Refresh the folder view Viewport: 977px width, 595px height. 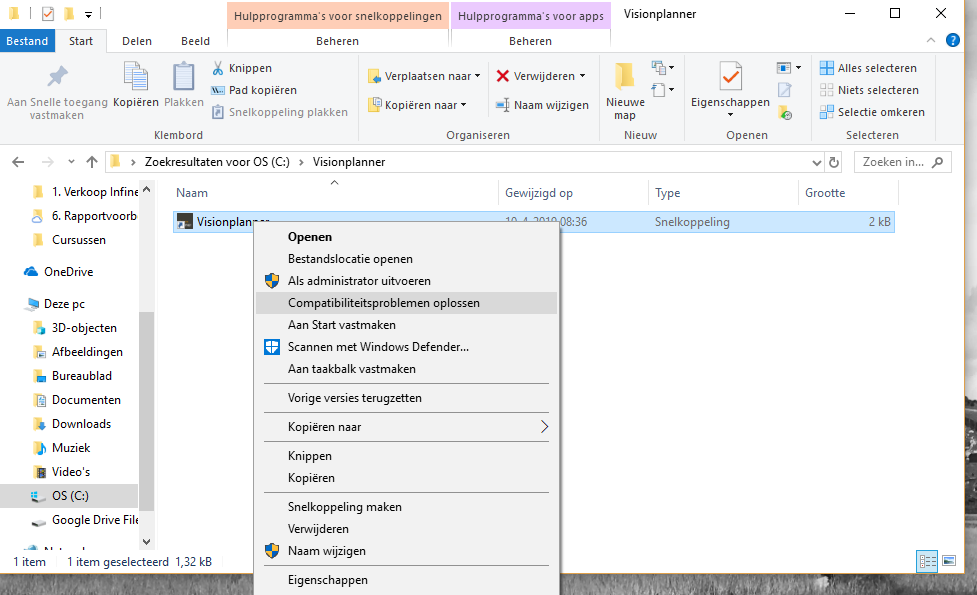pos(834,162)
